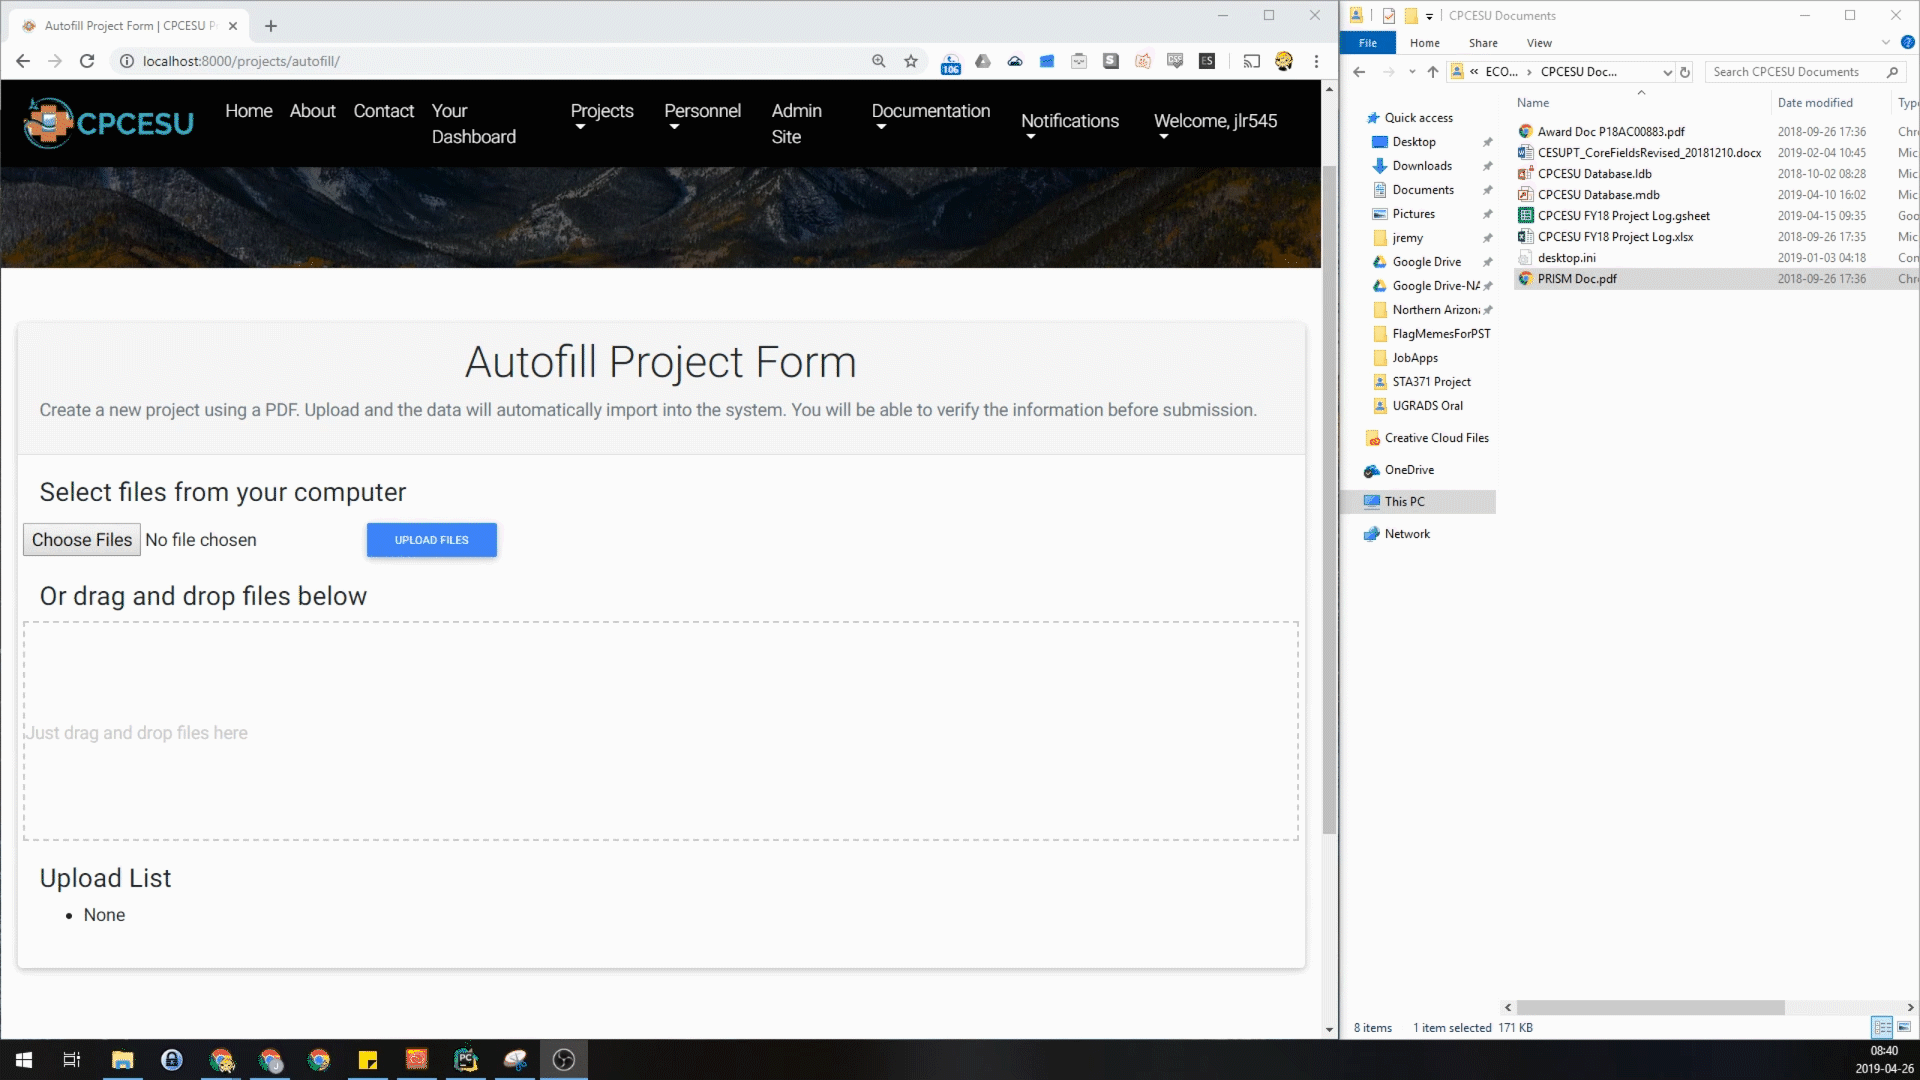Click Choose Files to select a PDF
The width and height of the screenshot is (1920, 1080).
(80, 539)
